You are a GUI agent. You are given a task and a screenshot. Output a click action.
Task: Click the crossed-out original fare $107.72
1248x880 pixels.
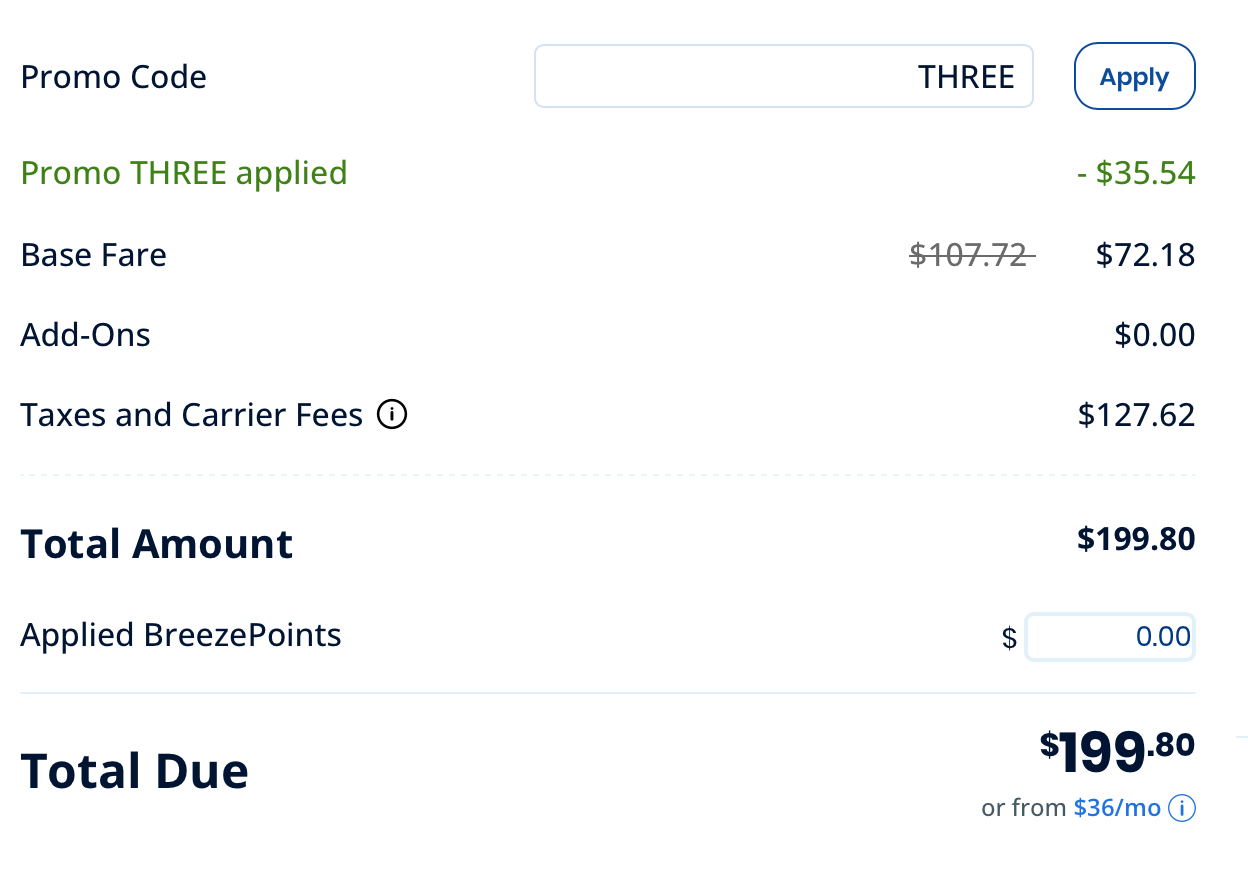(970, 255)
